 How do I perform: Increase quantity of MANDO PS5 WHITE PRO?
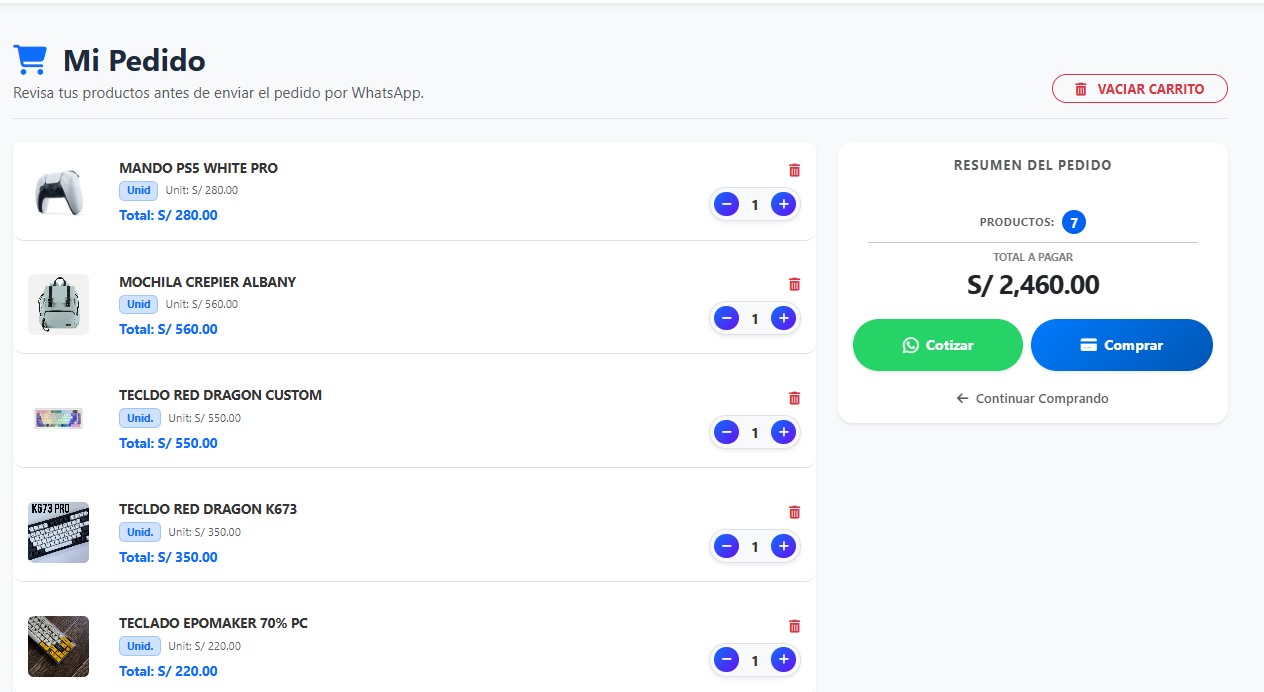click(x=783, y=205)
